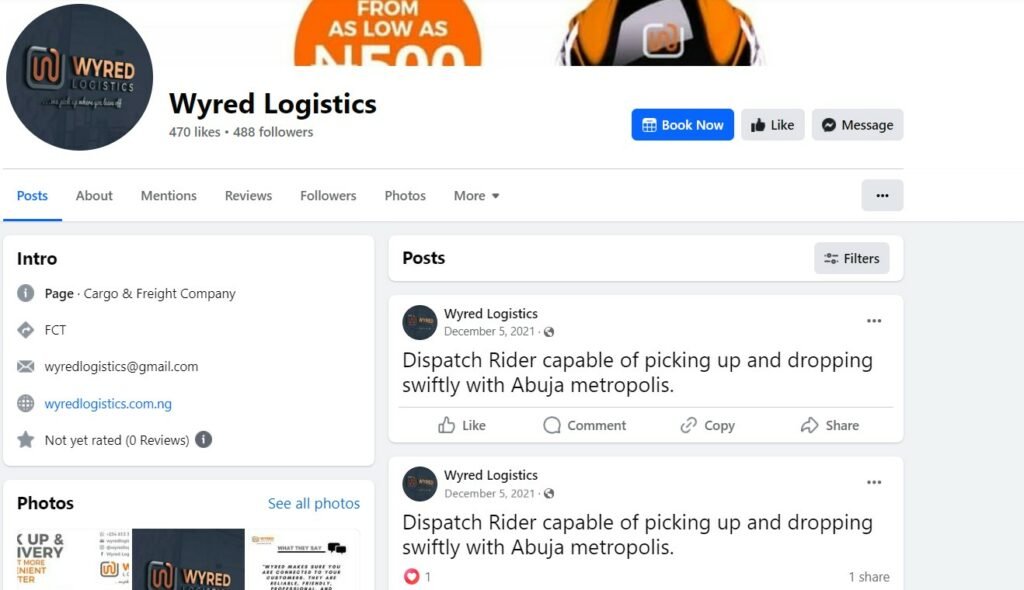This screenshot has height=590, width=1024.
Task: Click the ratings info icon beside Reviews
Action: tap(204, 440)
